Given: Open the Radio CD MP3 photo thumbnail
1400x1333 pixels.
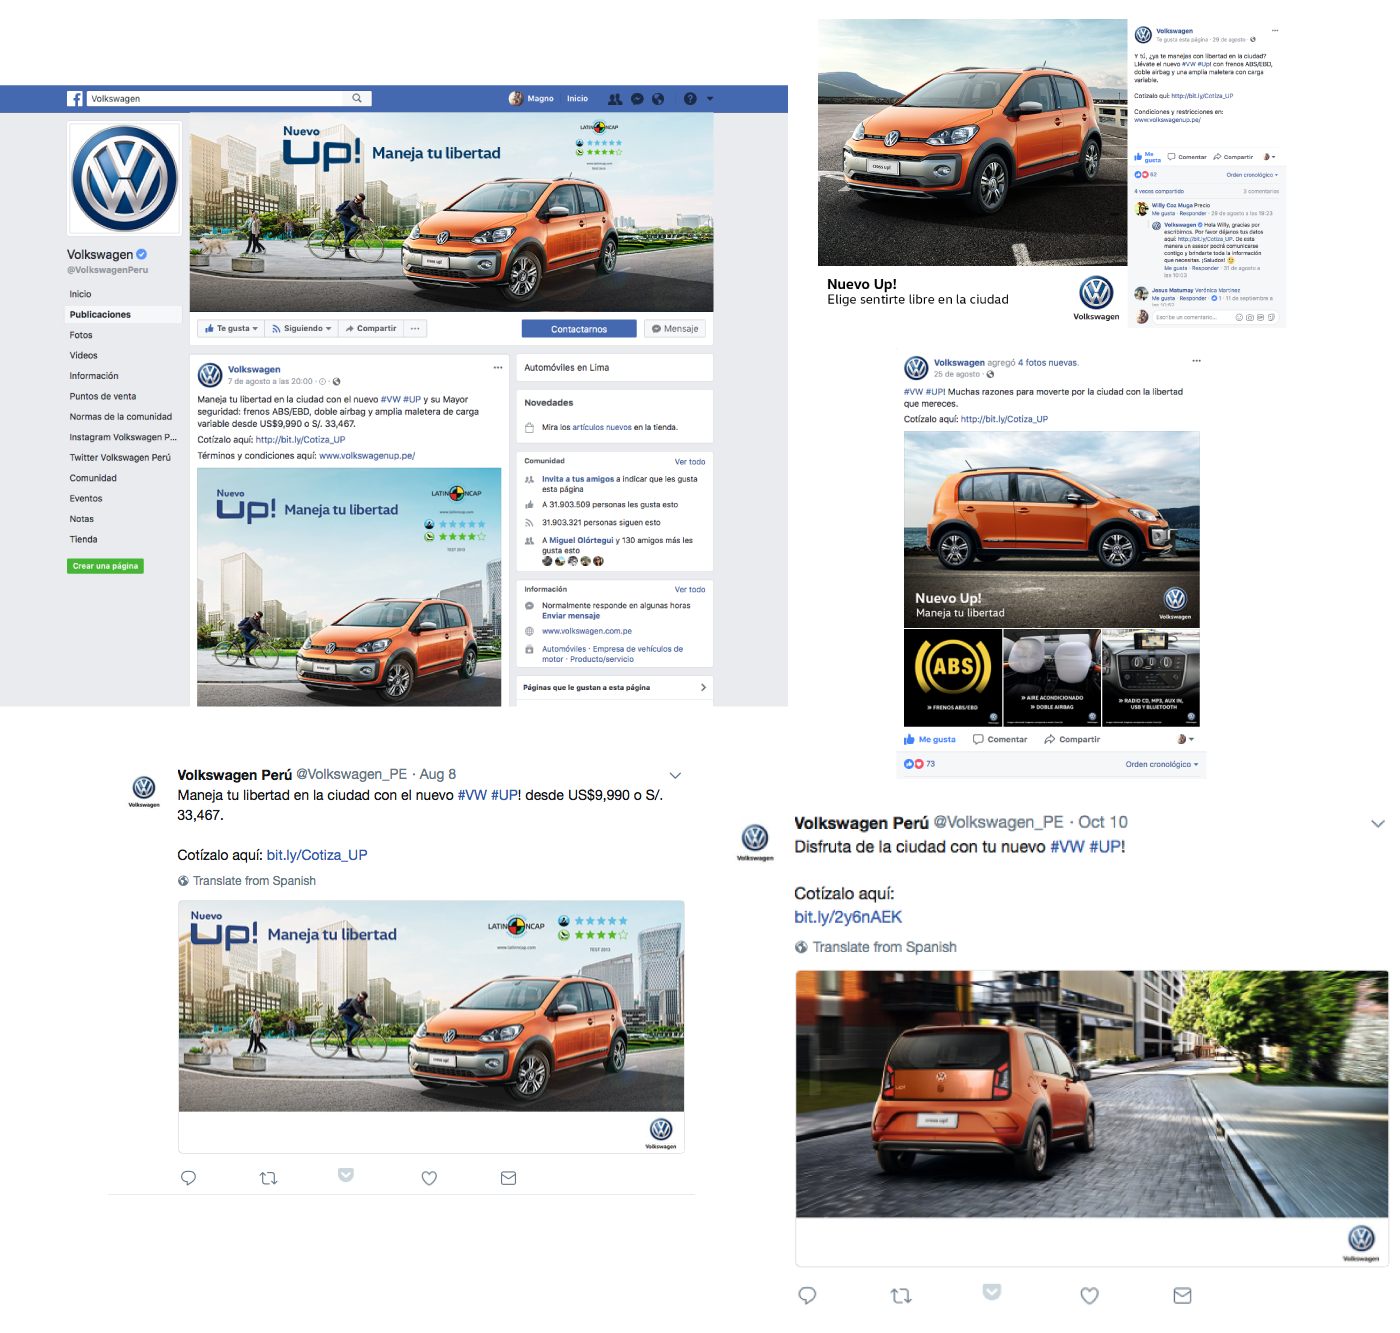Looking at the screenshot, I should [x=1150, y=677].
